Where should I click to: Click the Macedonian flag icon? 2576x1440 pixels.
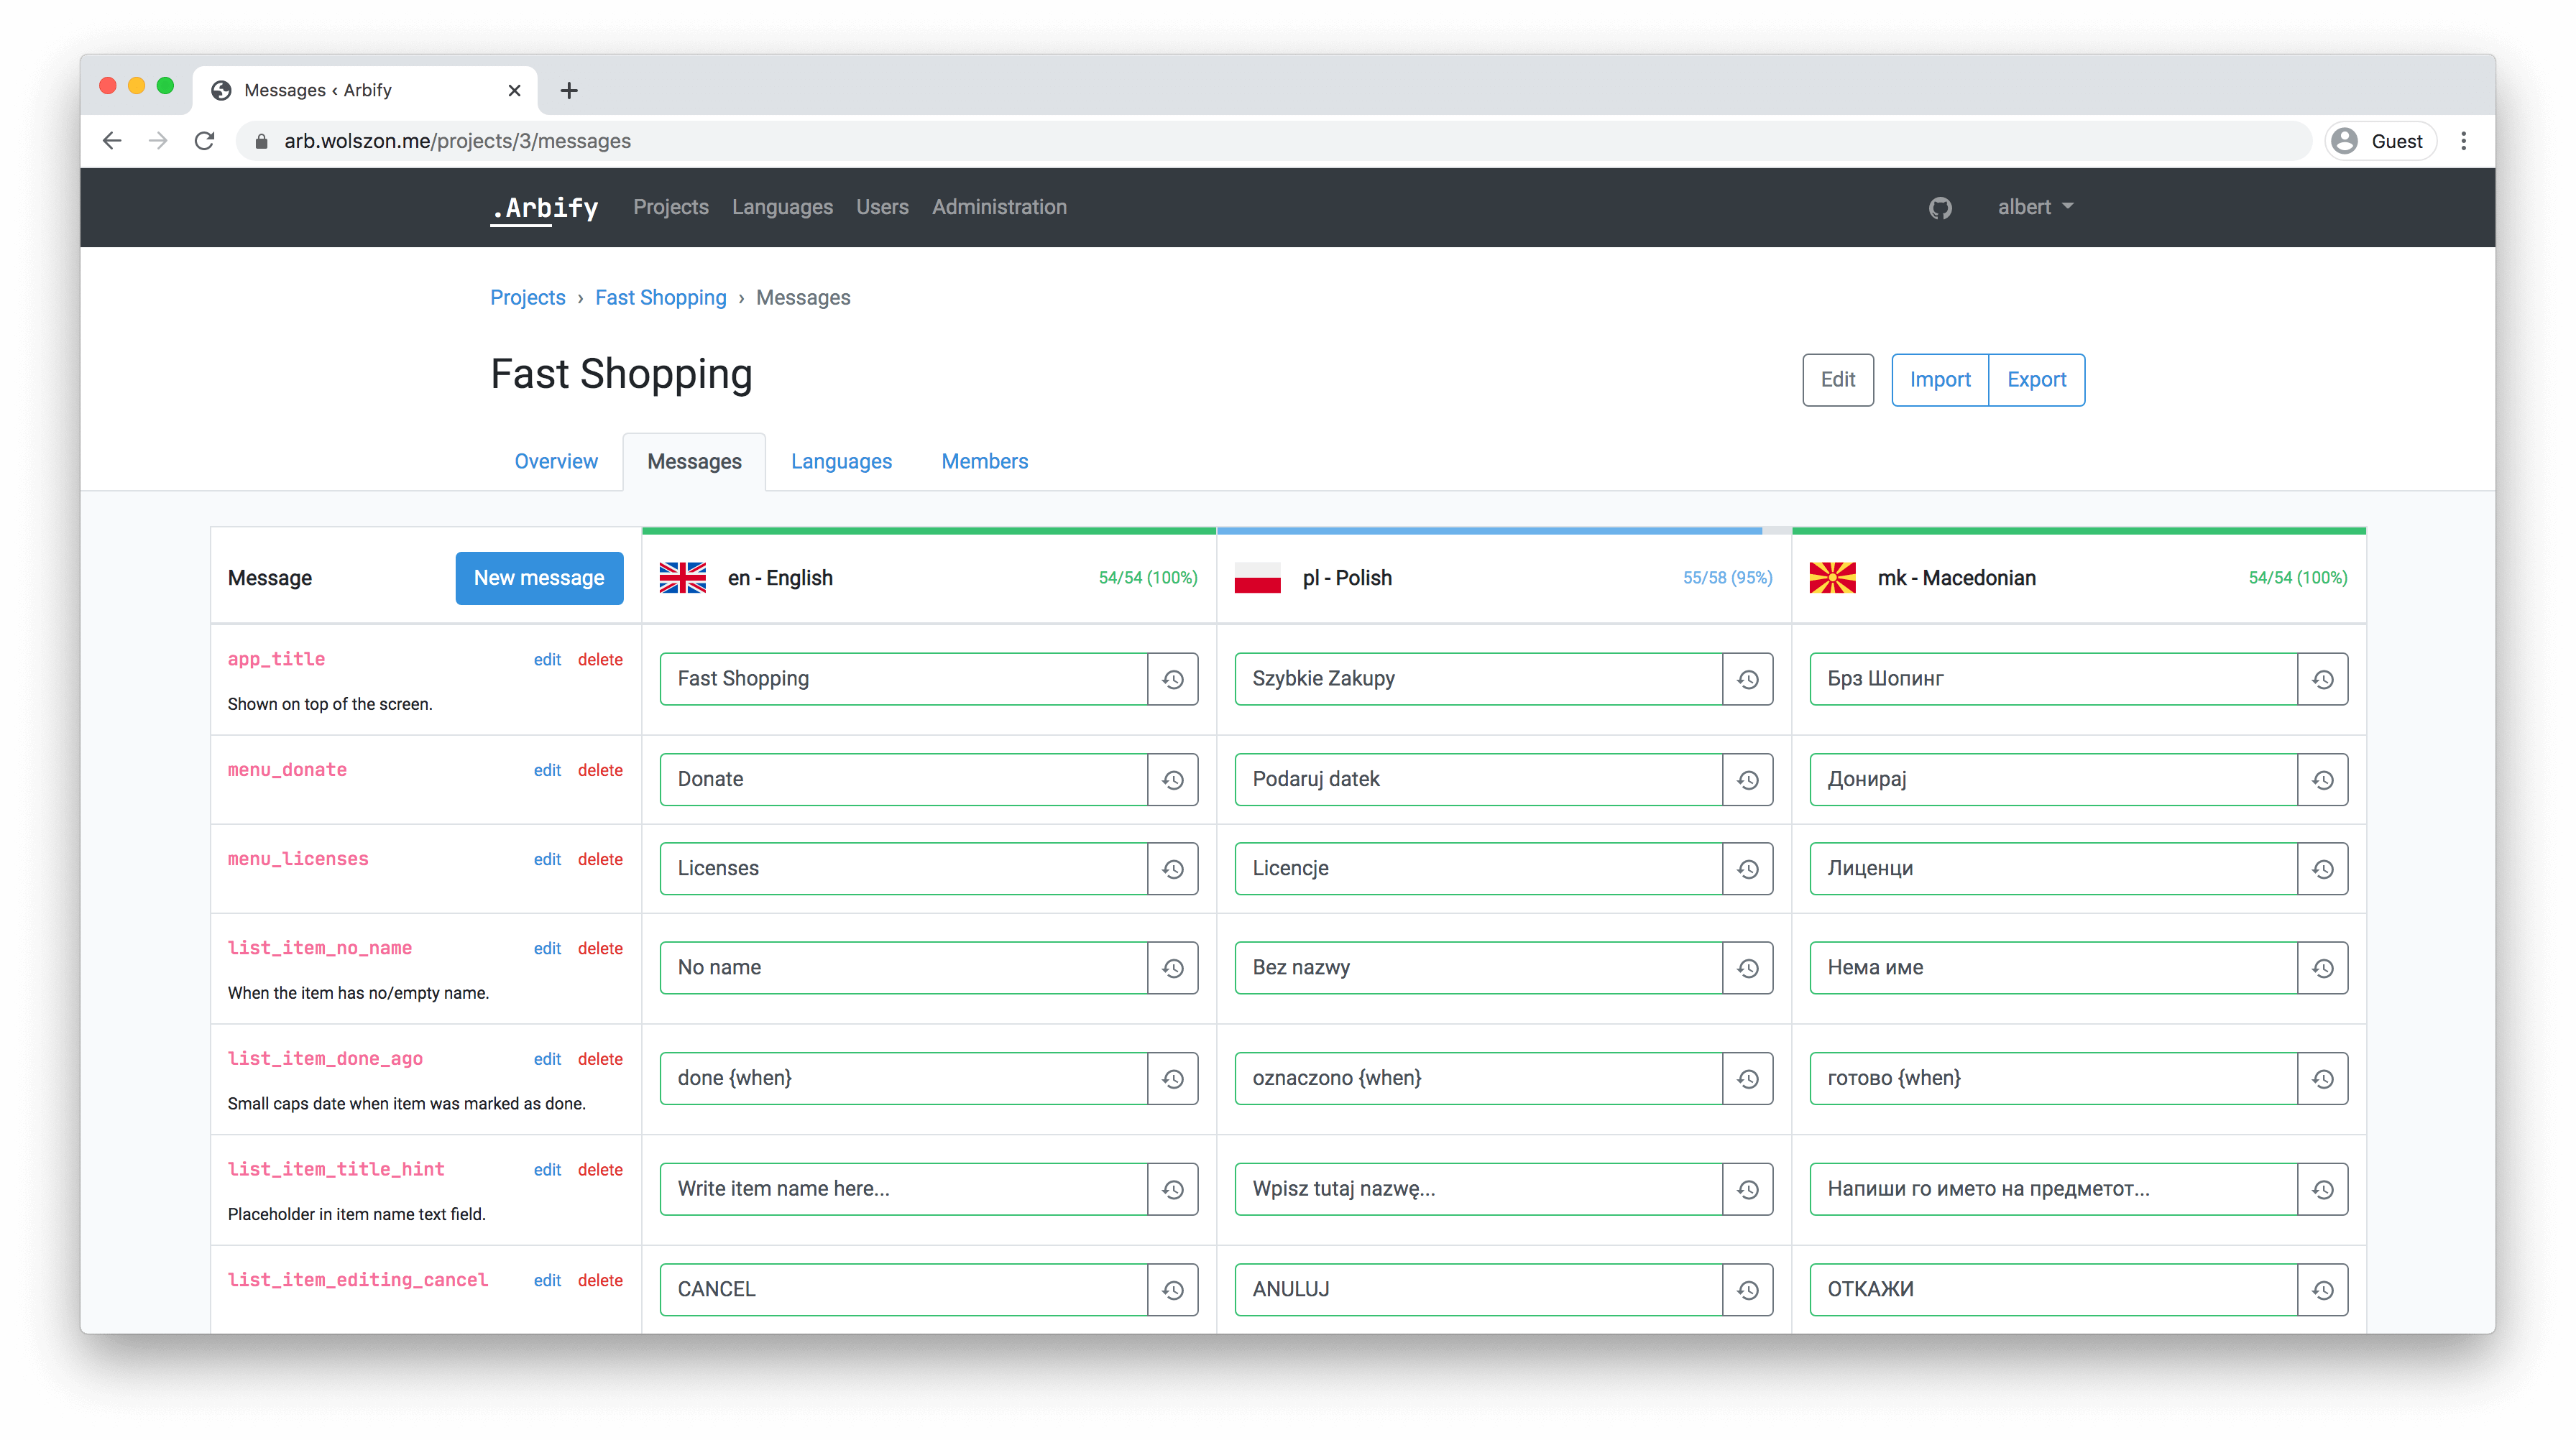tap(1832, 578)
